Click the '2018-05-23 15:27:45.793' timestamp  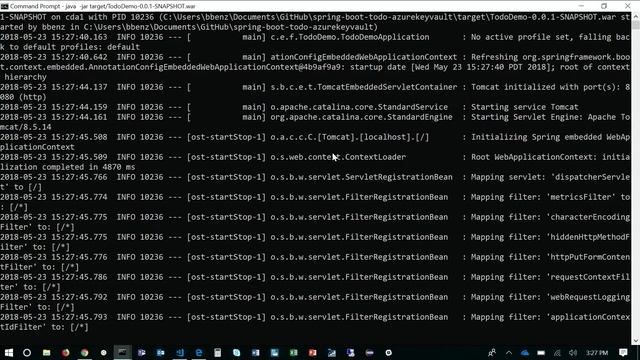tap(53, 317)
